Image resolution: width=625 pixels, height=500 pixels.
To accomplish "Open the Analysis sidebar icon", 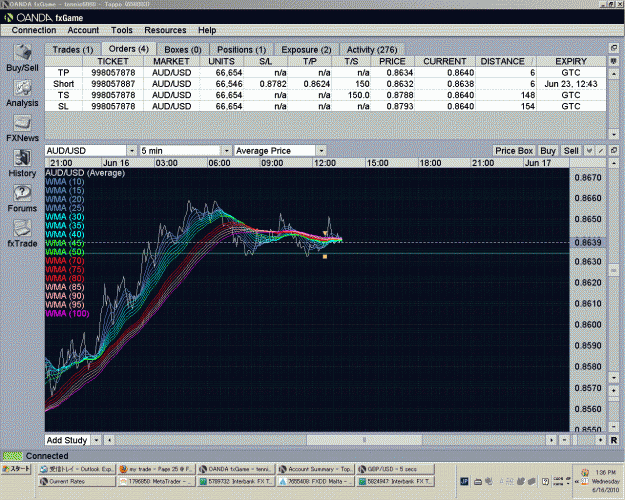I will pyautogui.click(x=22, y=88).
